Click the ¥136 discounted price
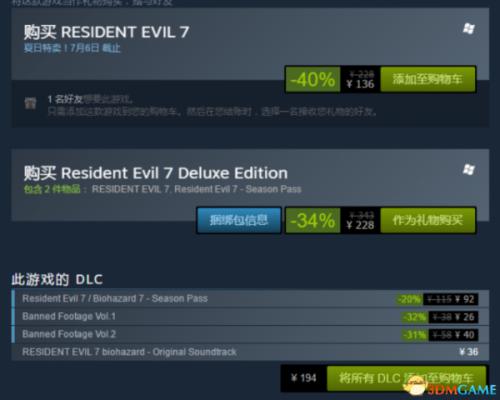 click(x=360, y=84)
